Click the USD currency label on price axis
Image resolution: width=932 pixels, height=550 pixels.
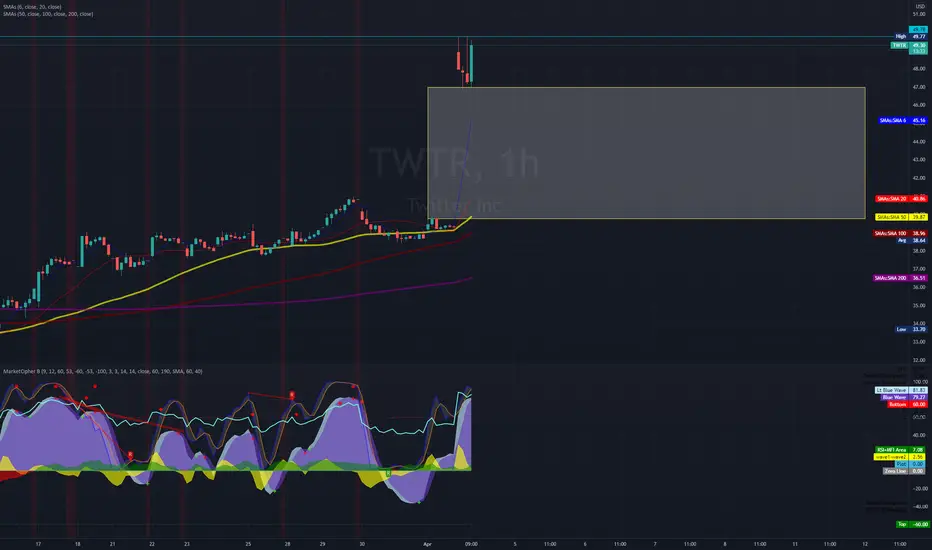point(920,7)
